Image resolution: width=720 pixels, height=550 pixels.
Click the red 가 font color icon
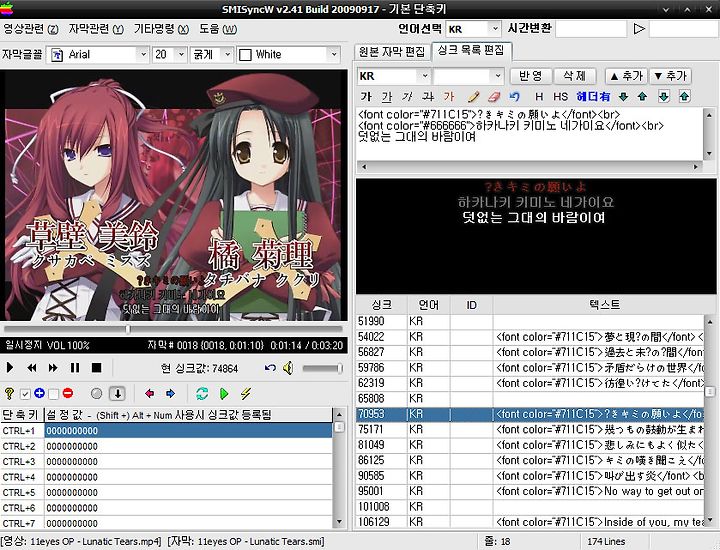point(449,96)
